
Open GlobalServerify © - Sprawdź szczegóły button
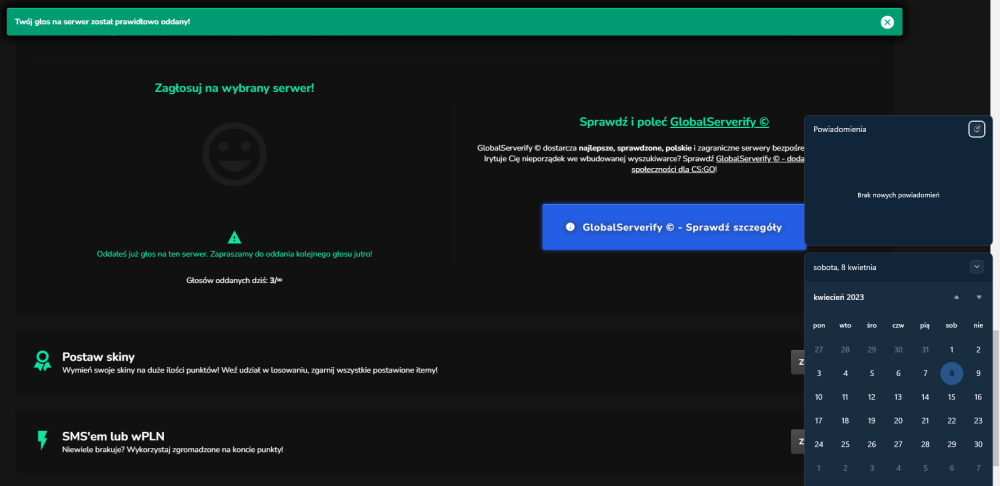point(673,227)
